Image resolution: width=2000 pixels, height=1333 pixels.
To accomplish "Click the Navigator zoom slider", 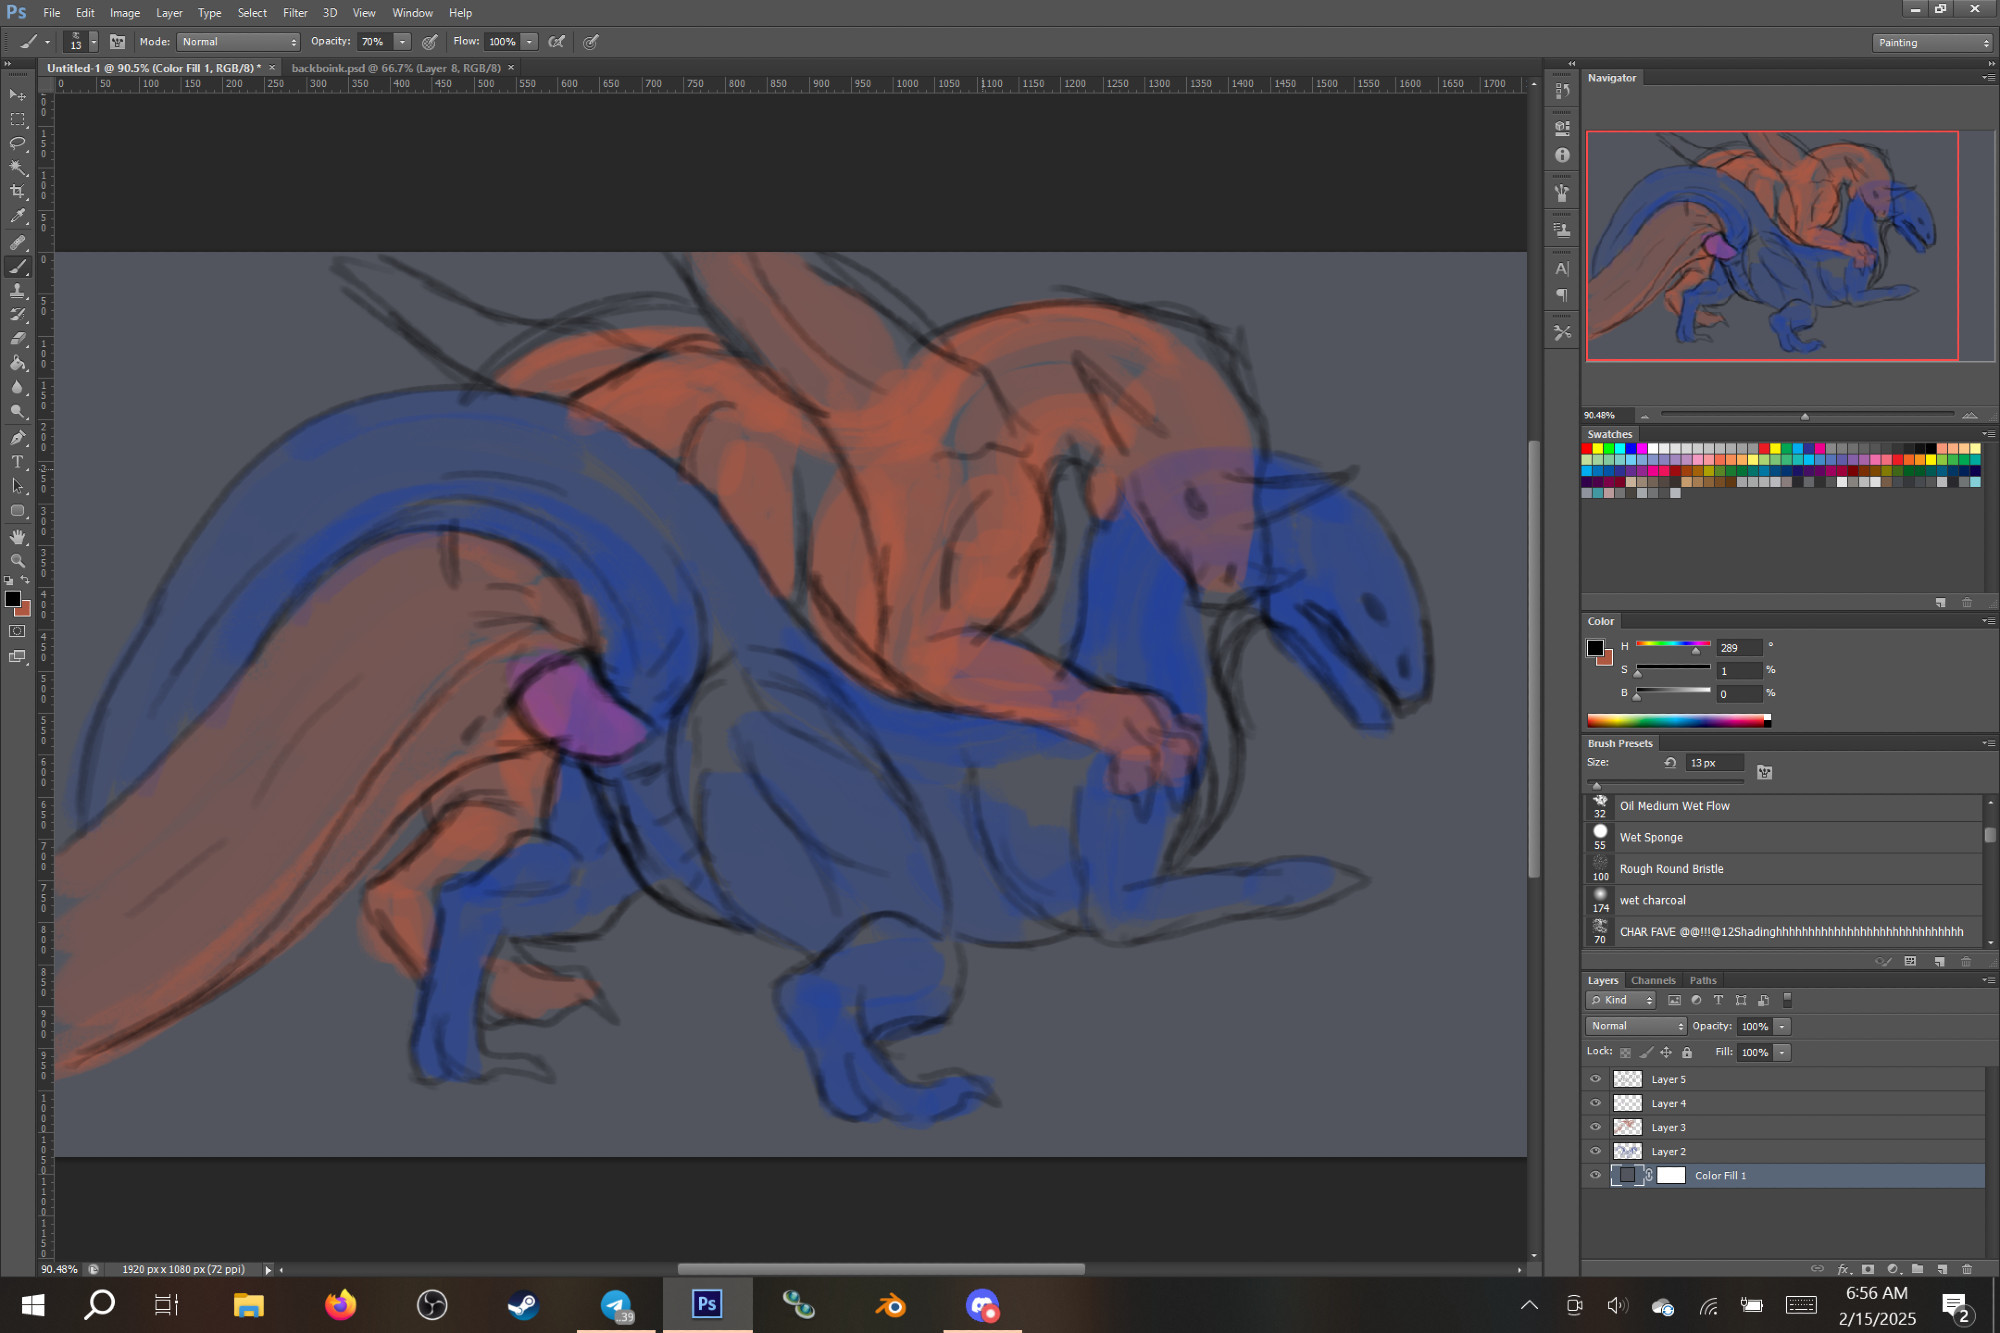I will point(1807,414).
